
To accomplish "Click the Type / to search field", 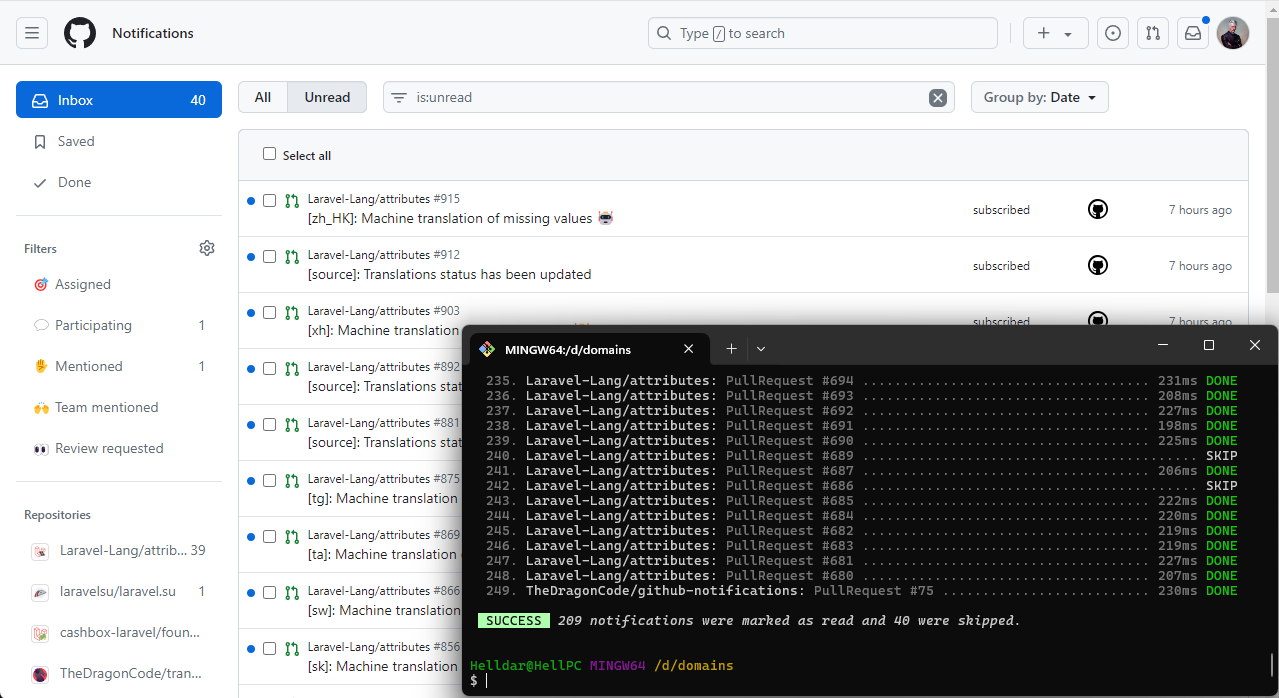I will [823, 33].
